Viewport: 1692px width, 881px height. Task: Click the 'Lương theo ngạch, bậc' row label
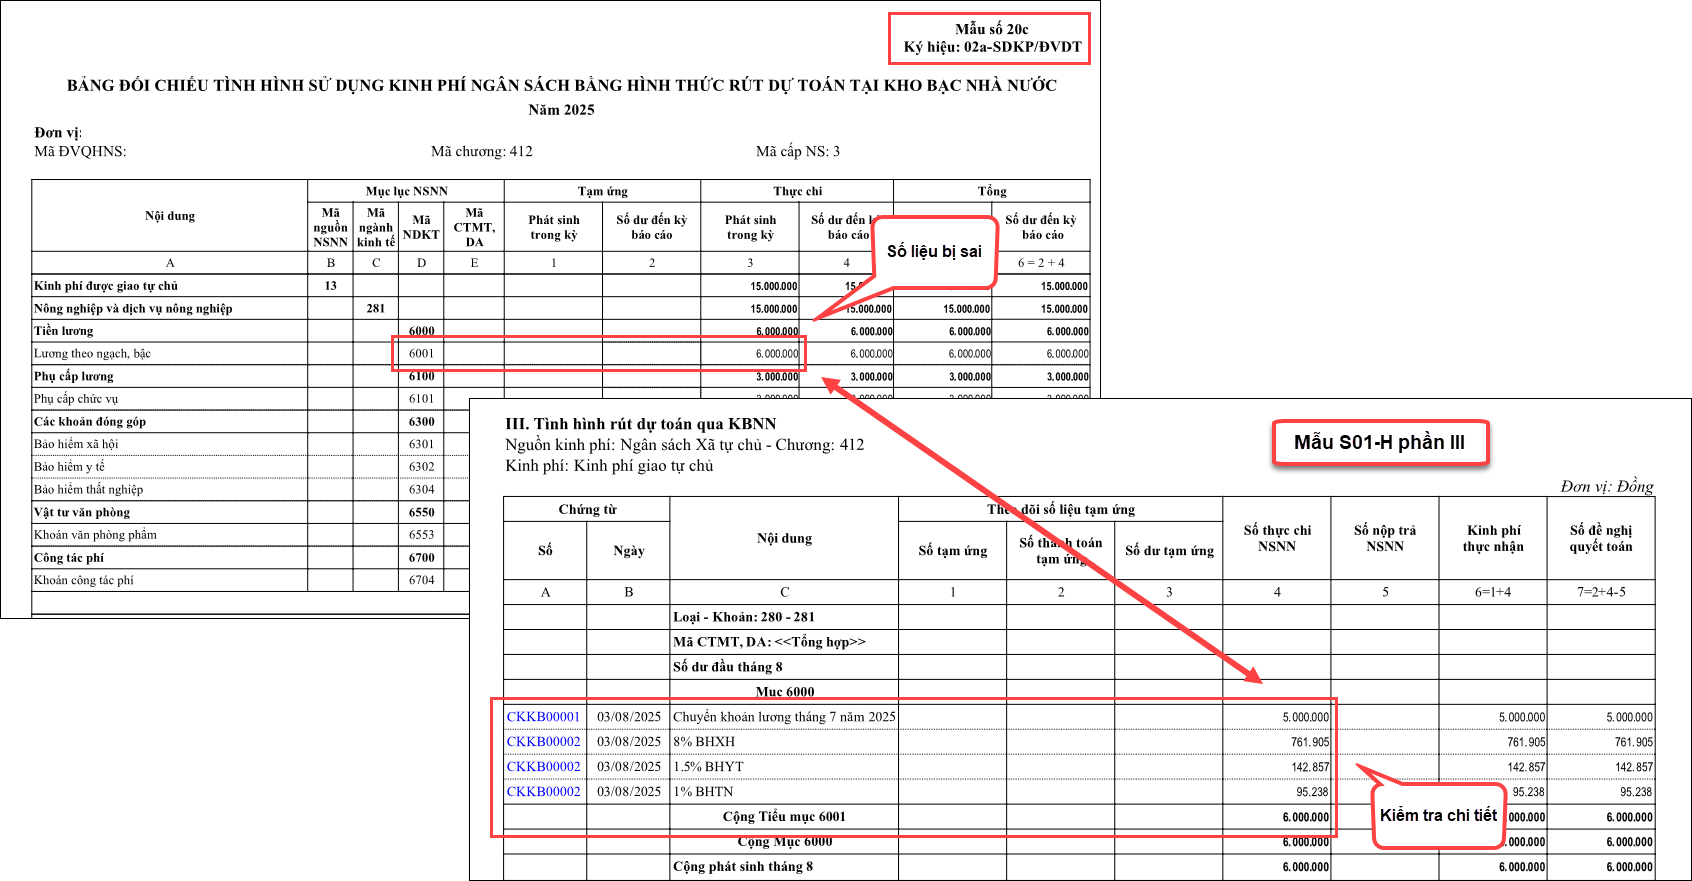click(x=92, y=354)
